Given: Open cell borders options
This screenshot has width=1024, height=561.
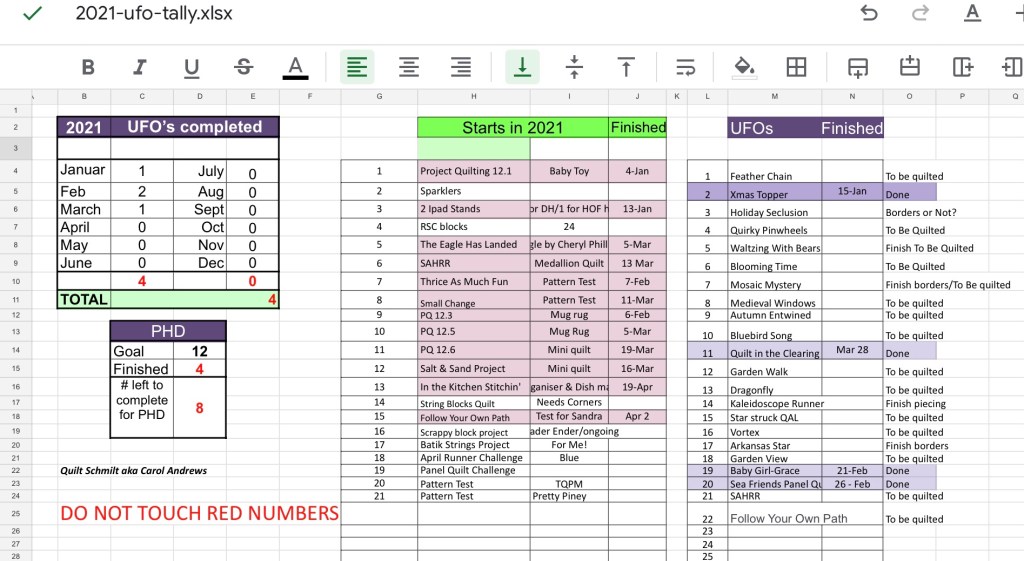Looking at the screenshot, I should (796, 67).
